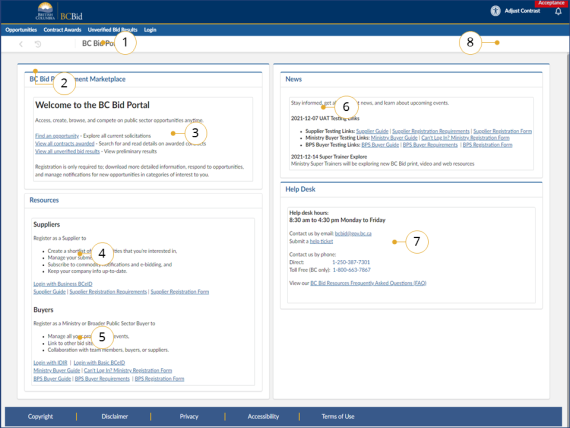Click the Help Desk panel heading
This screenshot has width=570, height=428.
pyautogui.click(x=300, y=189)
